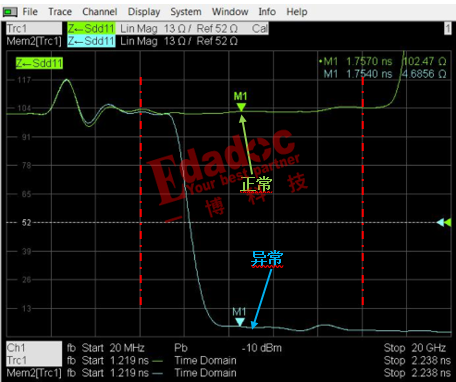Select the cyan M1 marker near bottom trace
The height and width of the screenshot is (382, 456).
point(240,322)
